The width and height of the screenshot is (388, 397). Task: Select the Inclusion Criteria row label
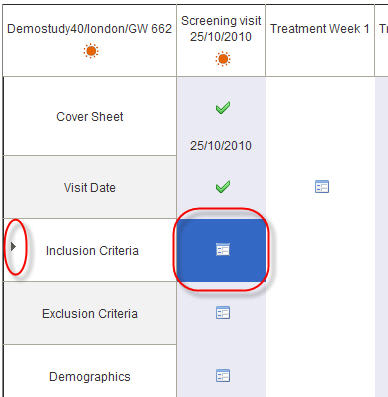pos(92,251)
